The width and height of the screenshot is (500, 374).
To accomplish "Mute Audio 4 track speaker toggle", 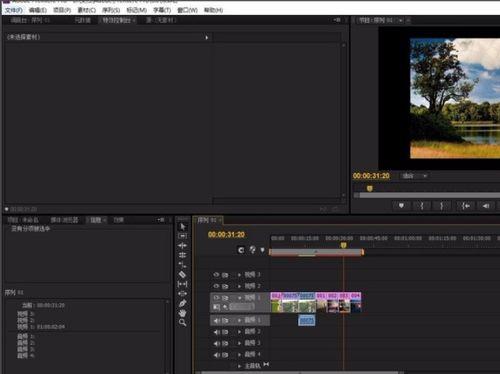I will click(x=217, y=355).
